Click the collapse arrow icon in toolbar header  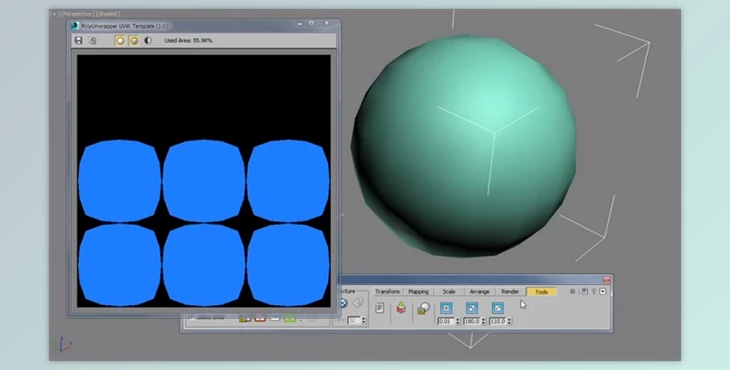pyautogui.click(x=603, y=291)
